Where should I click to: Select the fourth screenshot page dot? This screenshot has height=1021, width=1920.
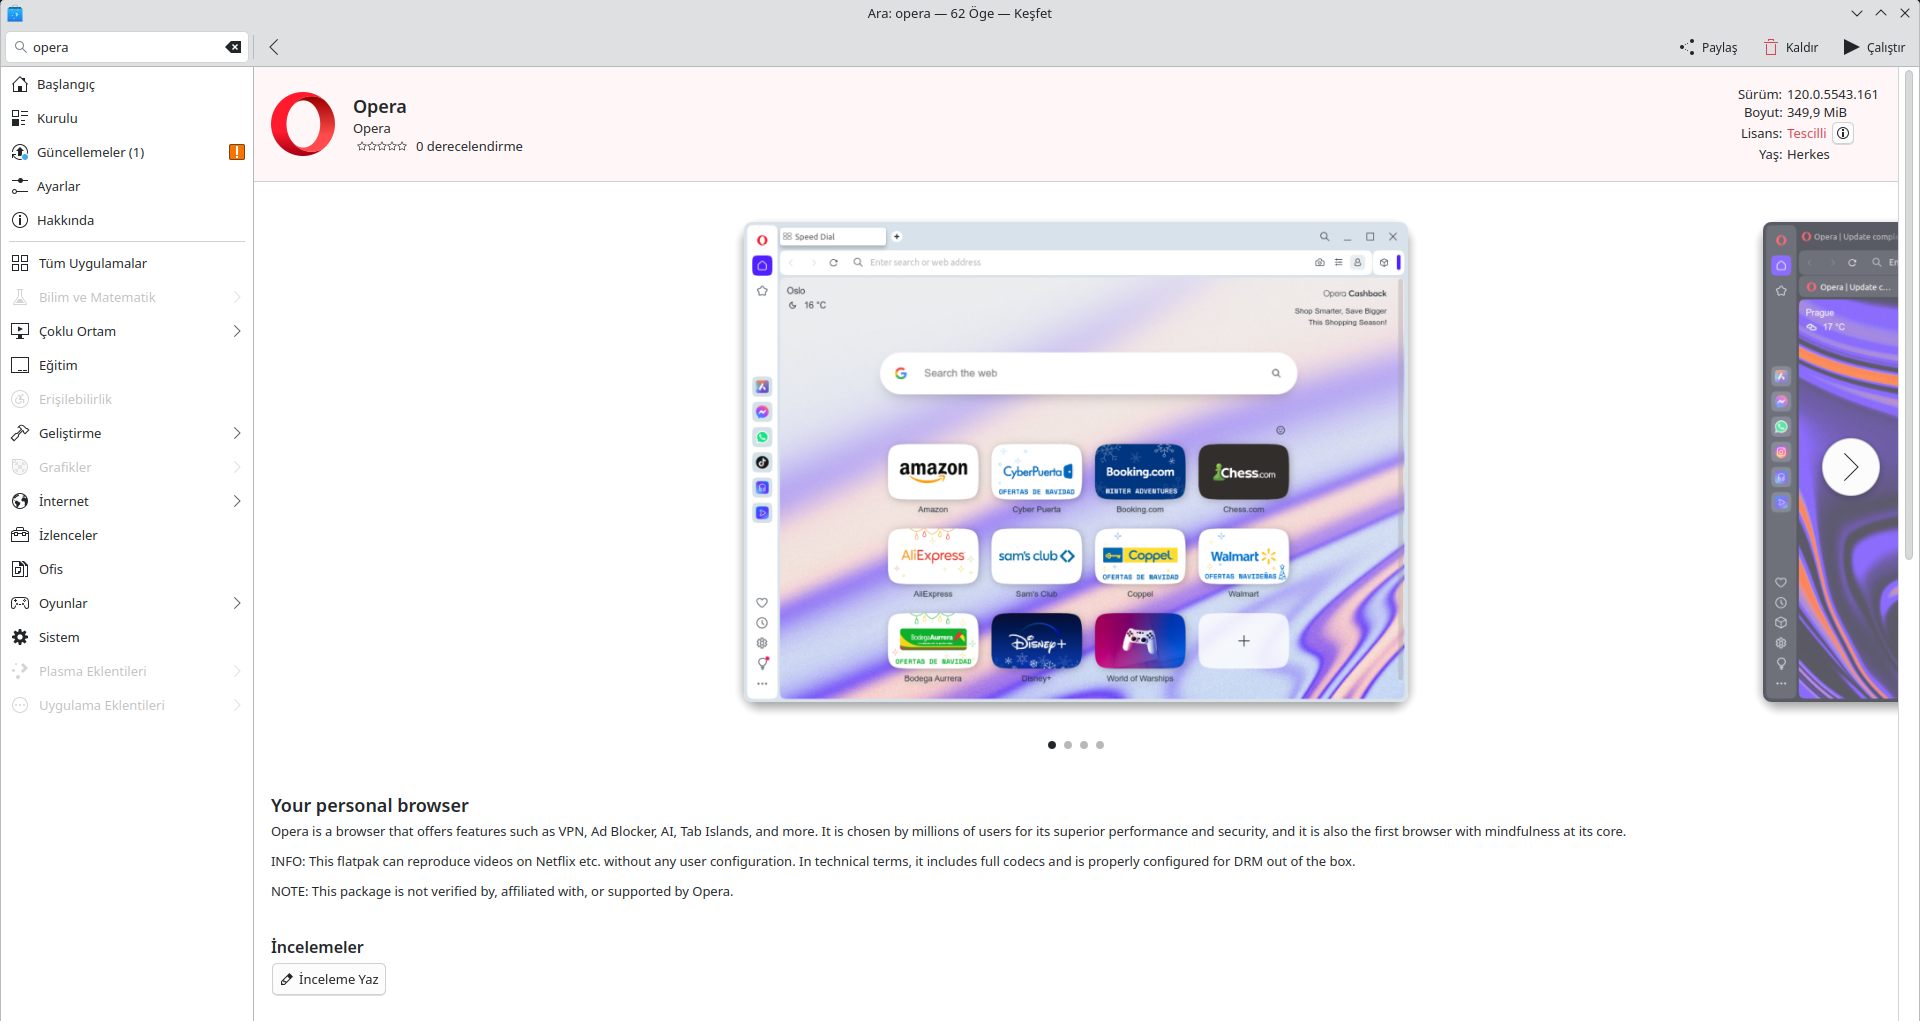coord(1100,745)
